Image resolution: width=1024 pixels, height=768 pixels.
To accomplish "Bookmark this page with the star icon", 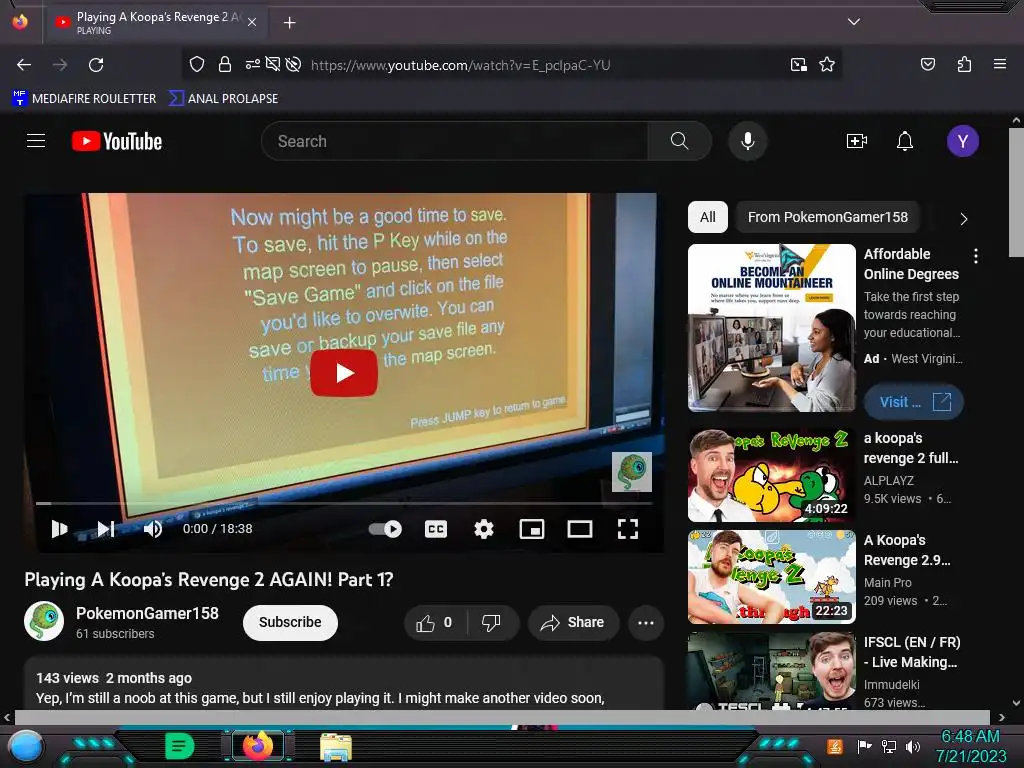I will pos(827,64).
